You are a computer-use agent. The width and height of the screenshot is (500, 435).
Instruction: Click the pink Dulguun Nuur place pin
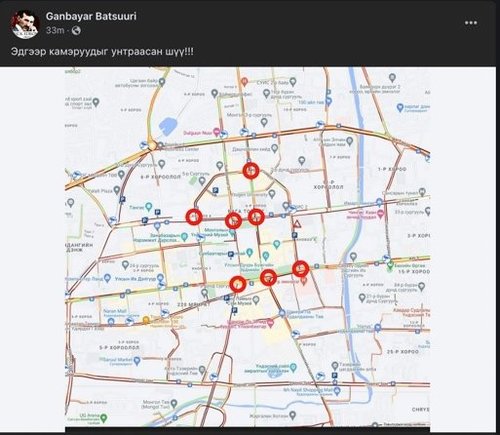[x=217, y=132]
